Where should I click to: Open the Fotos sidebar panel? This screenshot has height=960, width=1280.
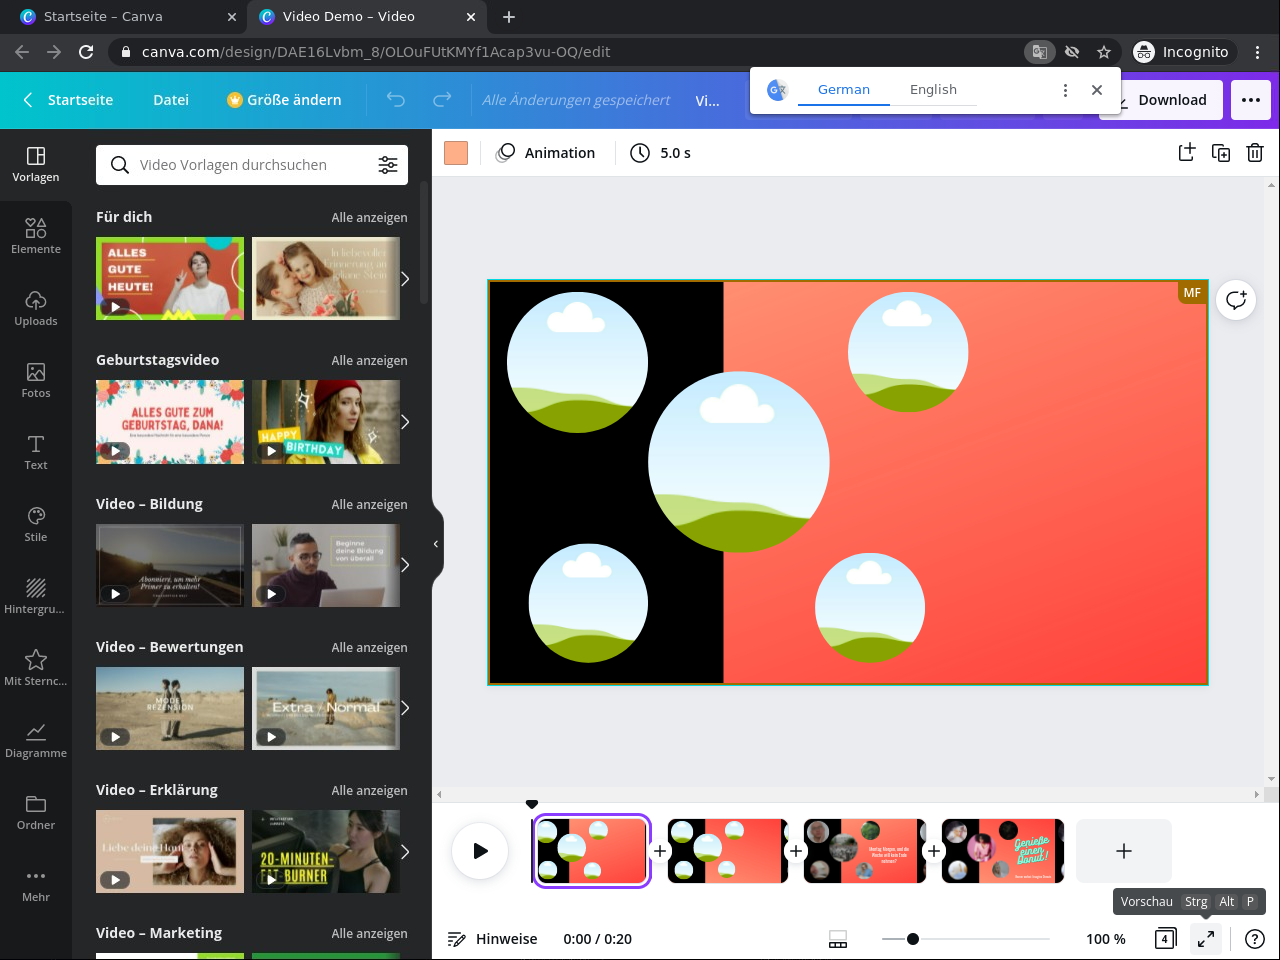click(36, 381)
